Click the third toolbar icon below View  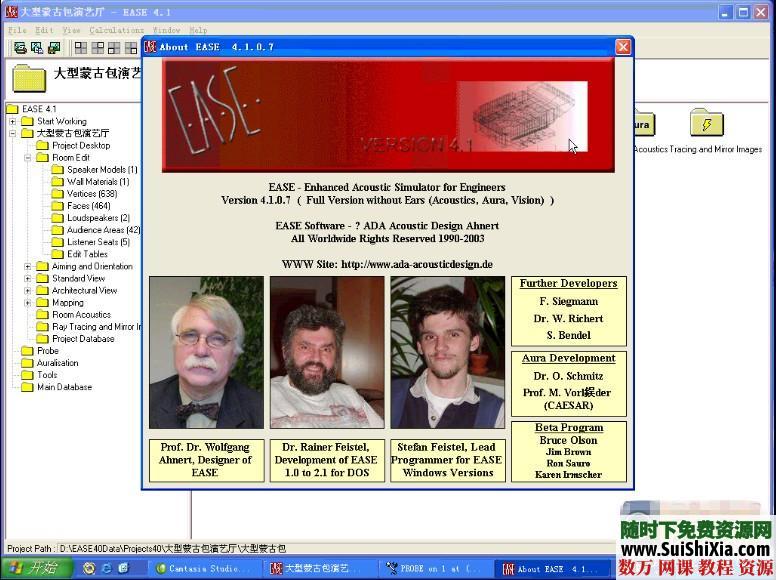click(115, 47)
